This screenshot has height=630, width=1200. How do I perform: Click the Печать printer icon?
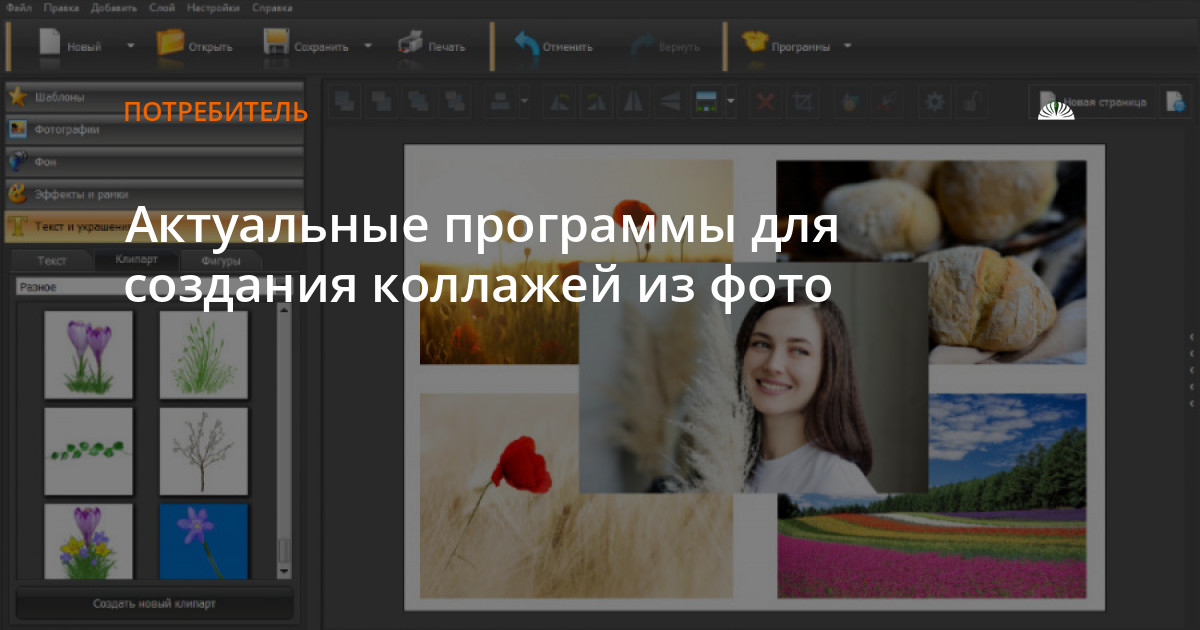(x=410, y=44)
